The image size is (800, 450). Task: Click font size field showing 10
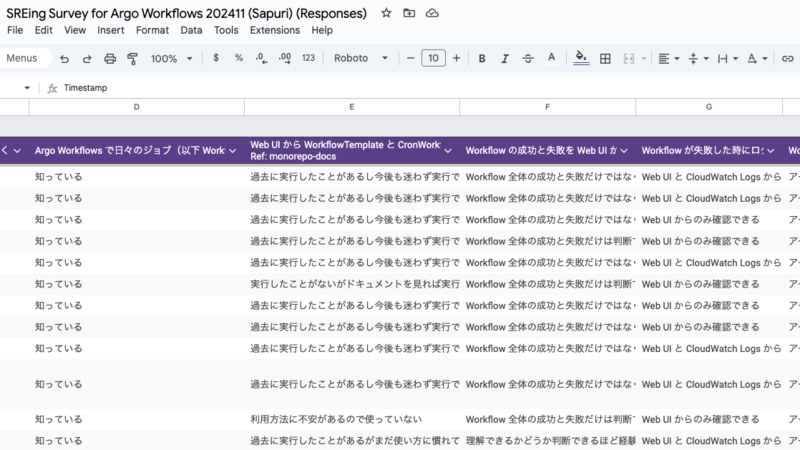[433, 58]
